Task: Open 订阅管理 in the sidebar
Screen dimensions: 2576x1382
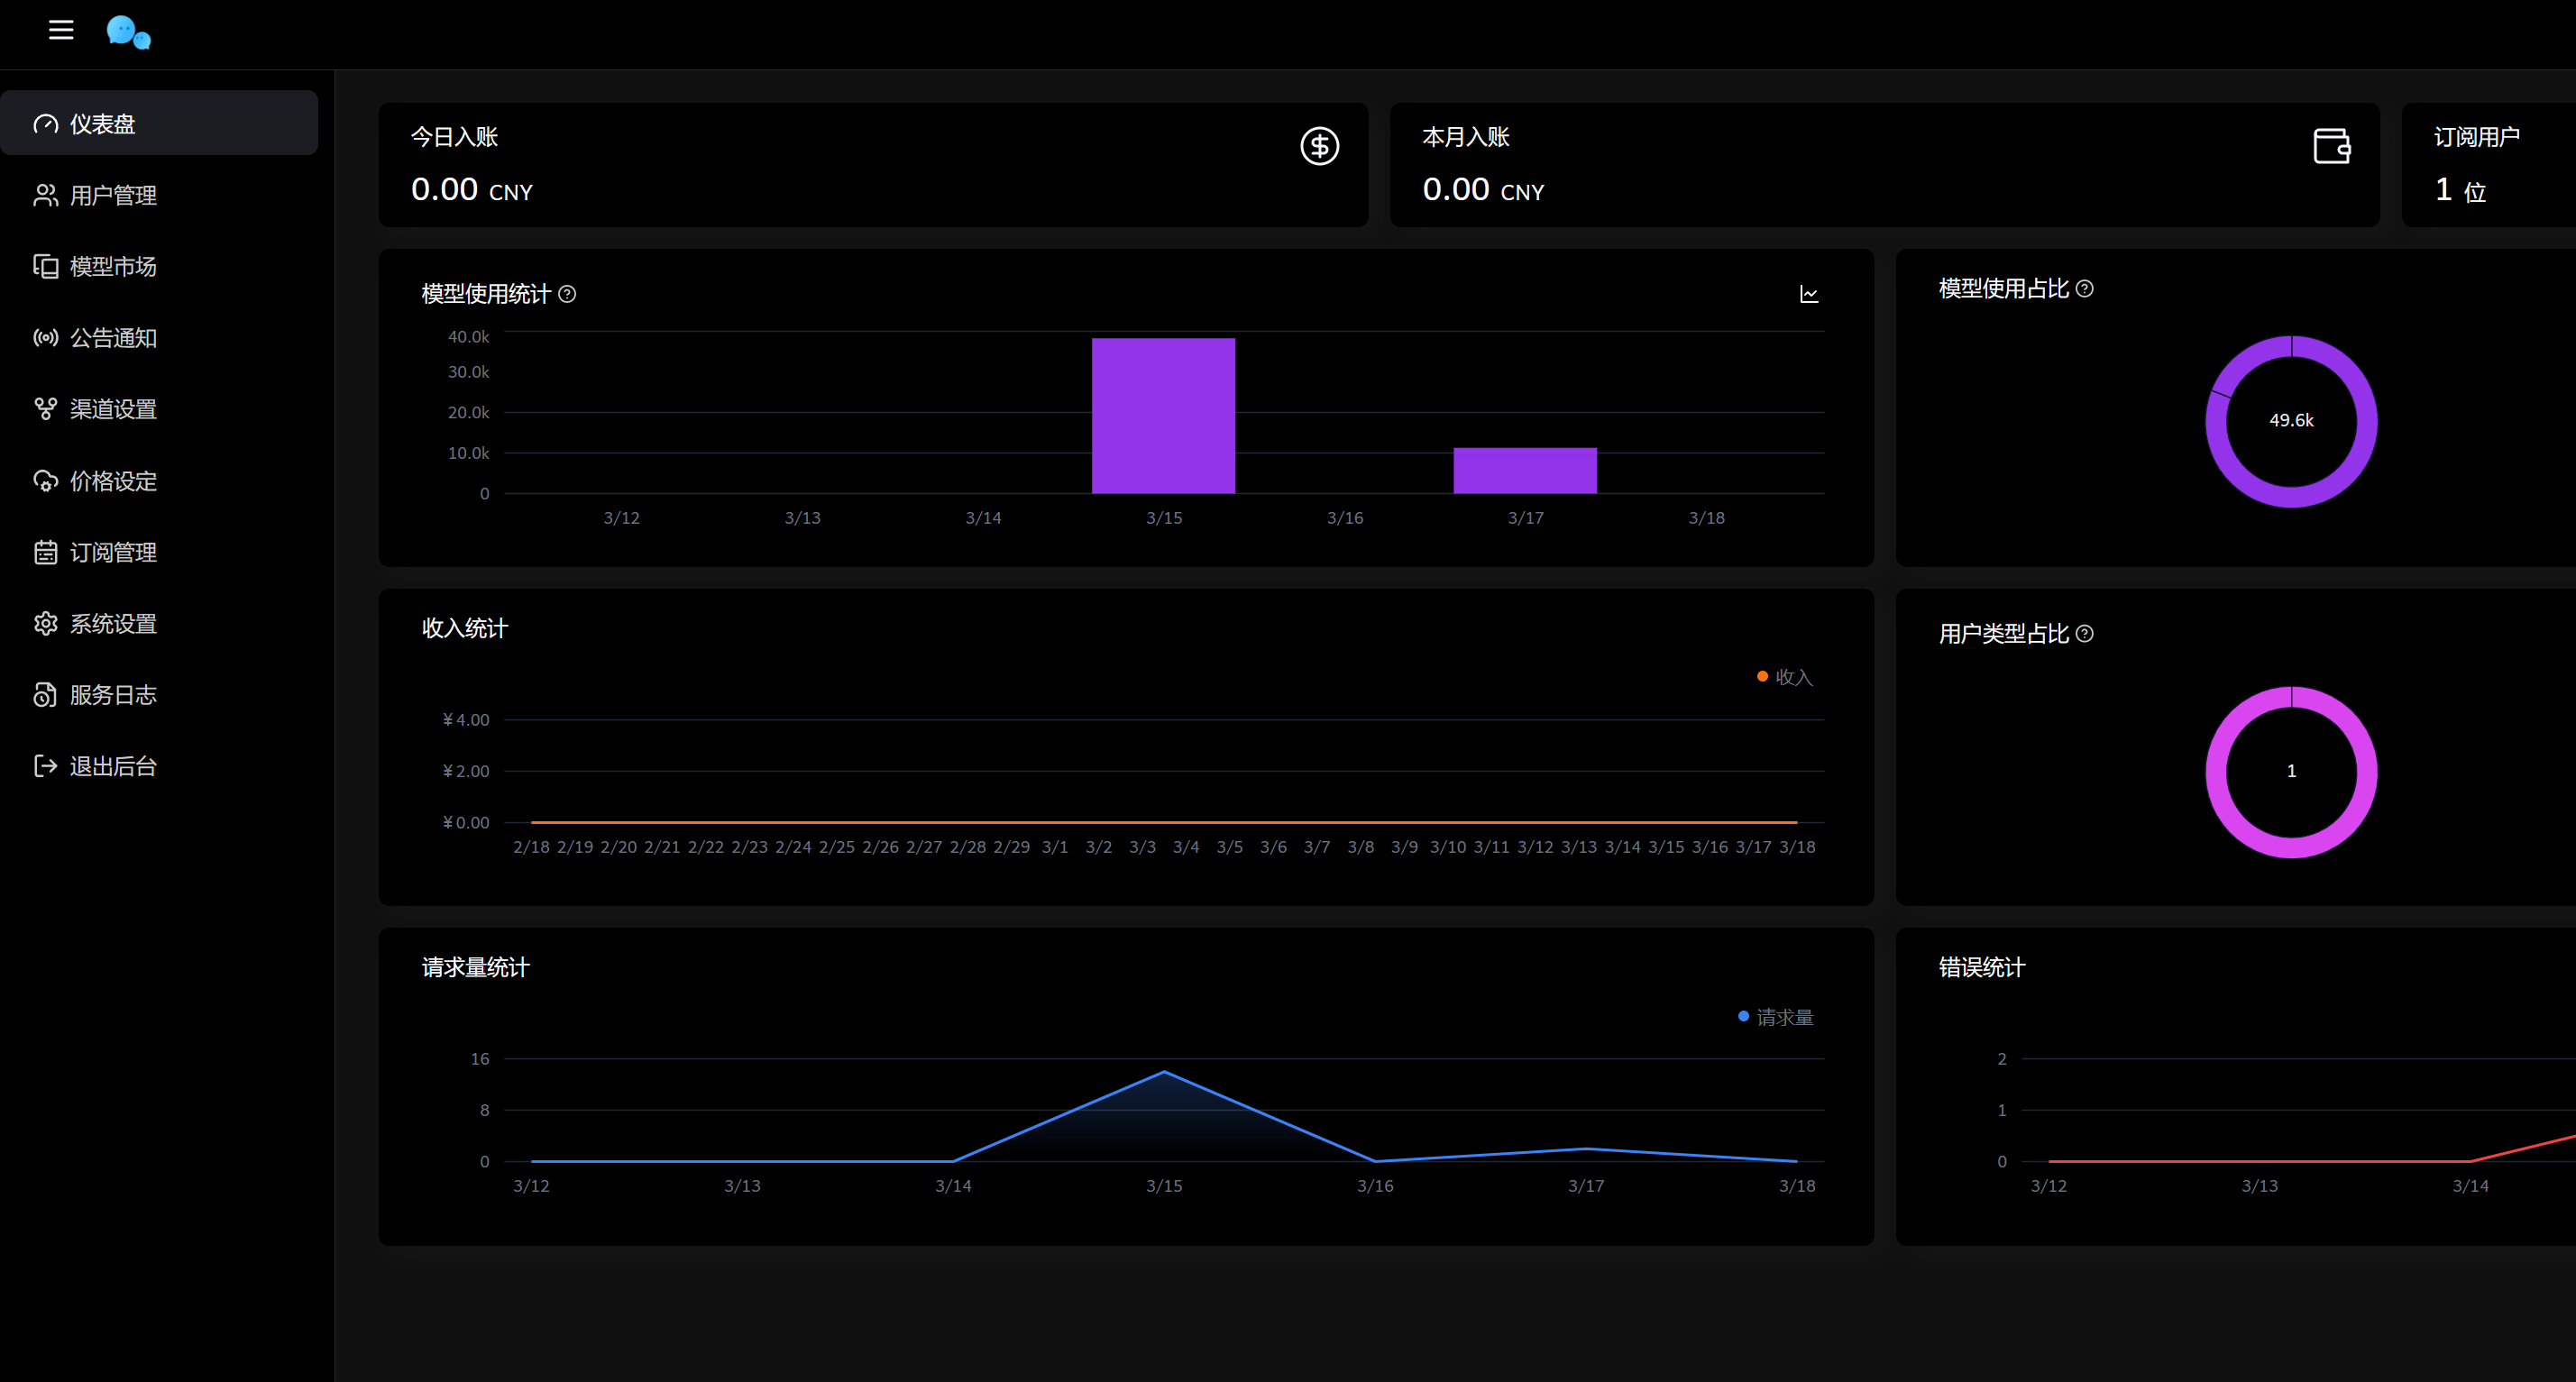Action: tap(160, 552)
